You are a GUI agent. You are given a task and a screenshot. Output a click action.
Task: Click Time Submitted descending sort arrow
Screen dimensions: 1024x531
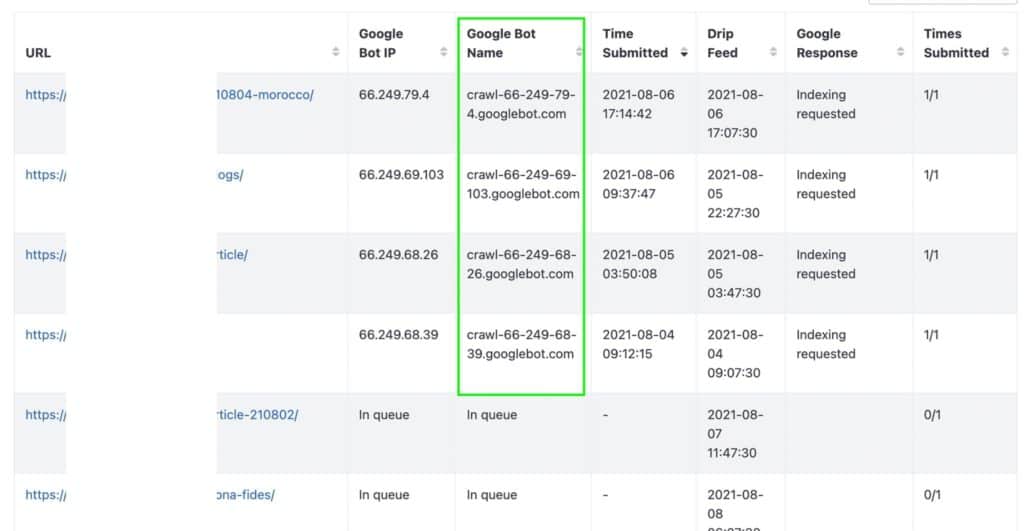[684, 53]
